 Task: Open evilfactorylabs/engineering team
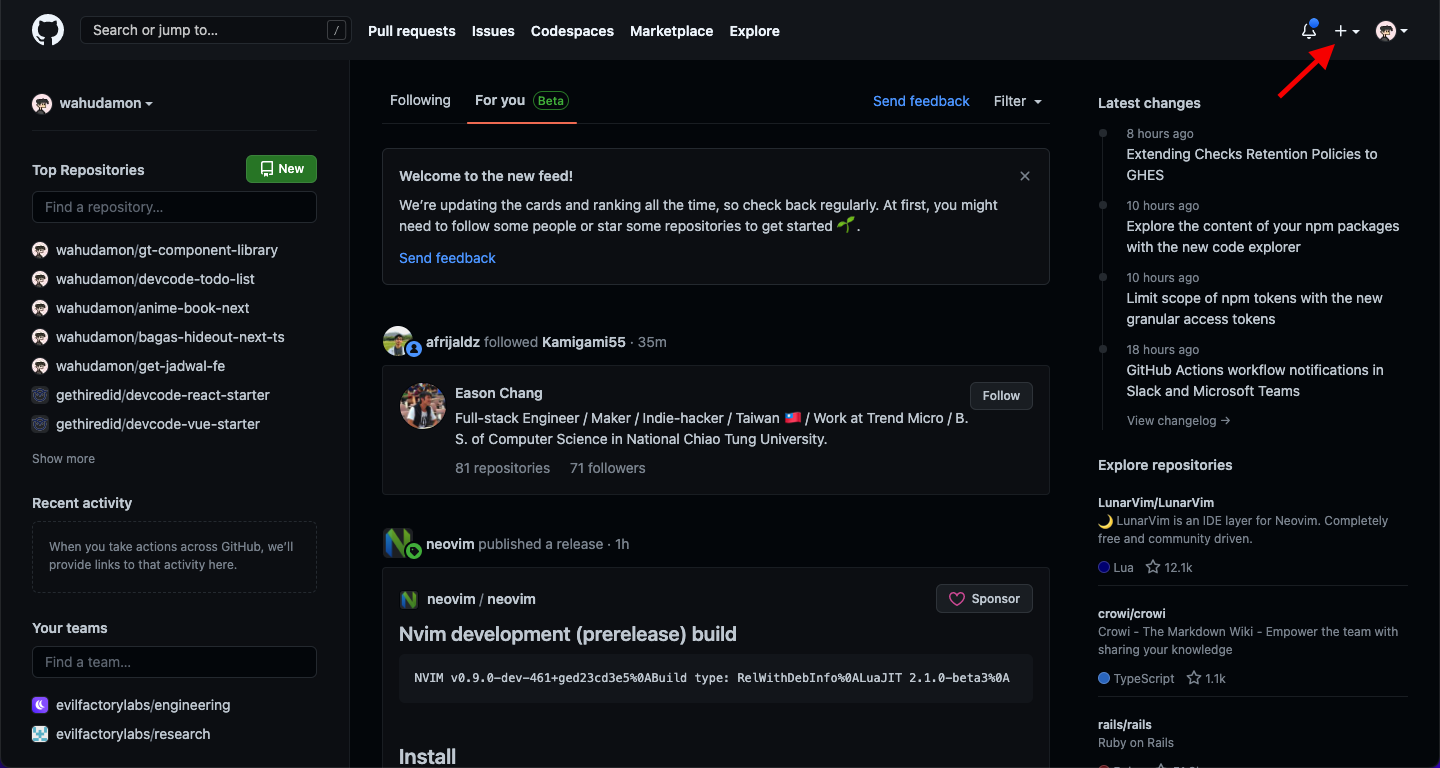pyautogui.click(x=143, y=705)
